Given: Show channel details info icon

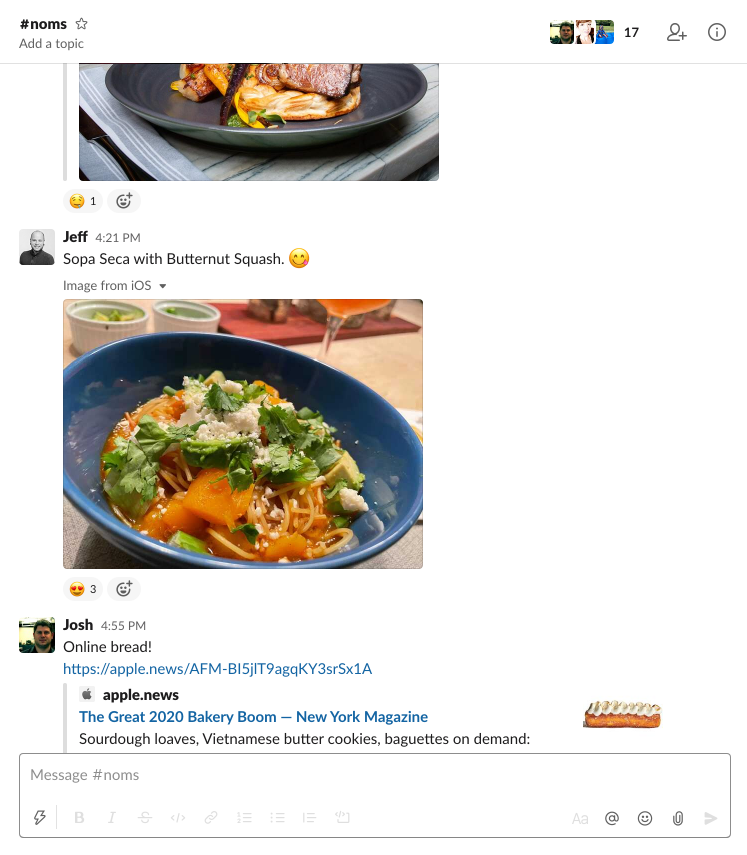Looking at the screenshot, I should click(x=717, y=33).
